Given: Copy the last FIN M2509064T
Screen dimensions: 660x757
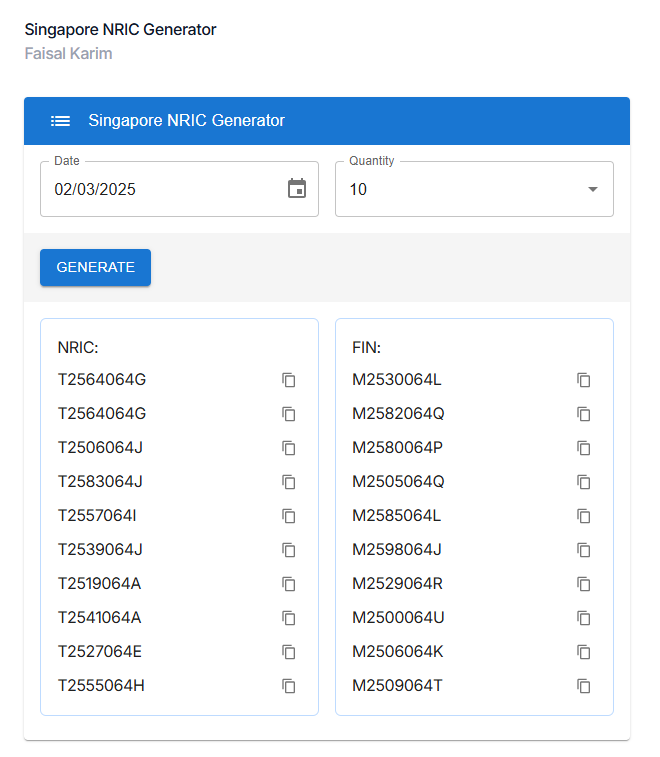Looking at the screenshot, I should 584,686.
